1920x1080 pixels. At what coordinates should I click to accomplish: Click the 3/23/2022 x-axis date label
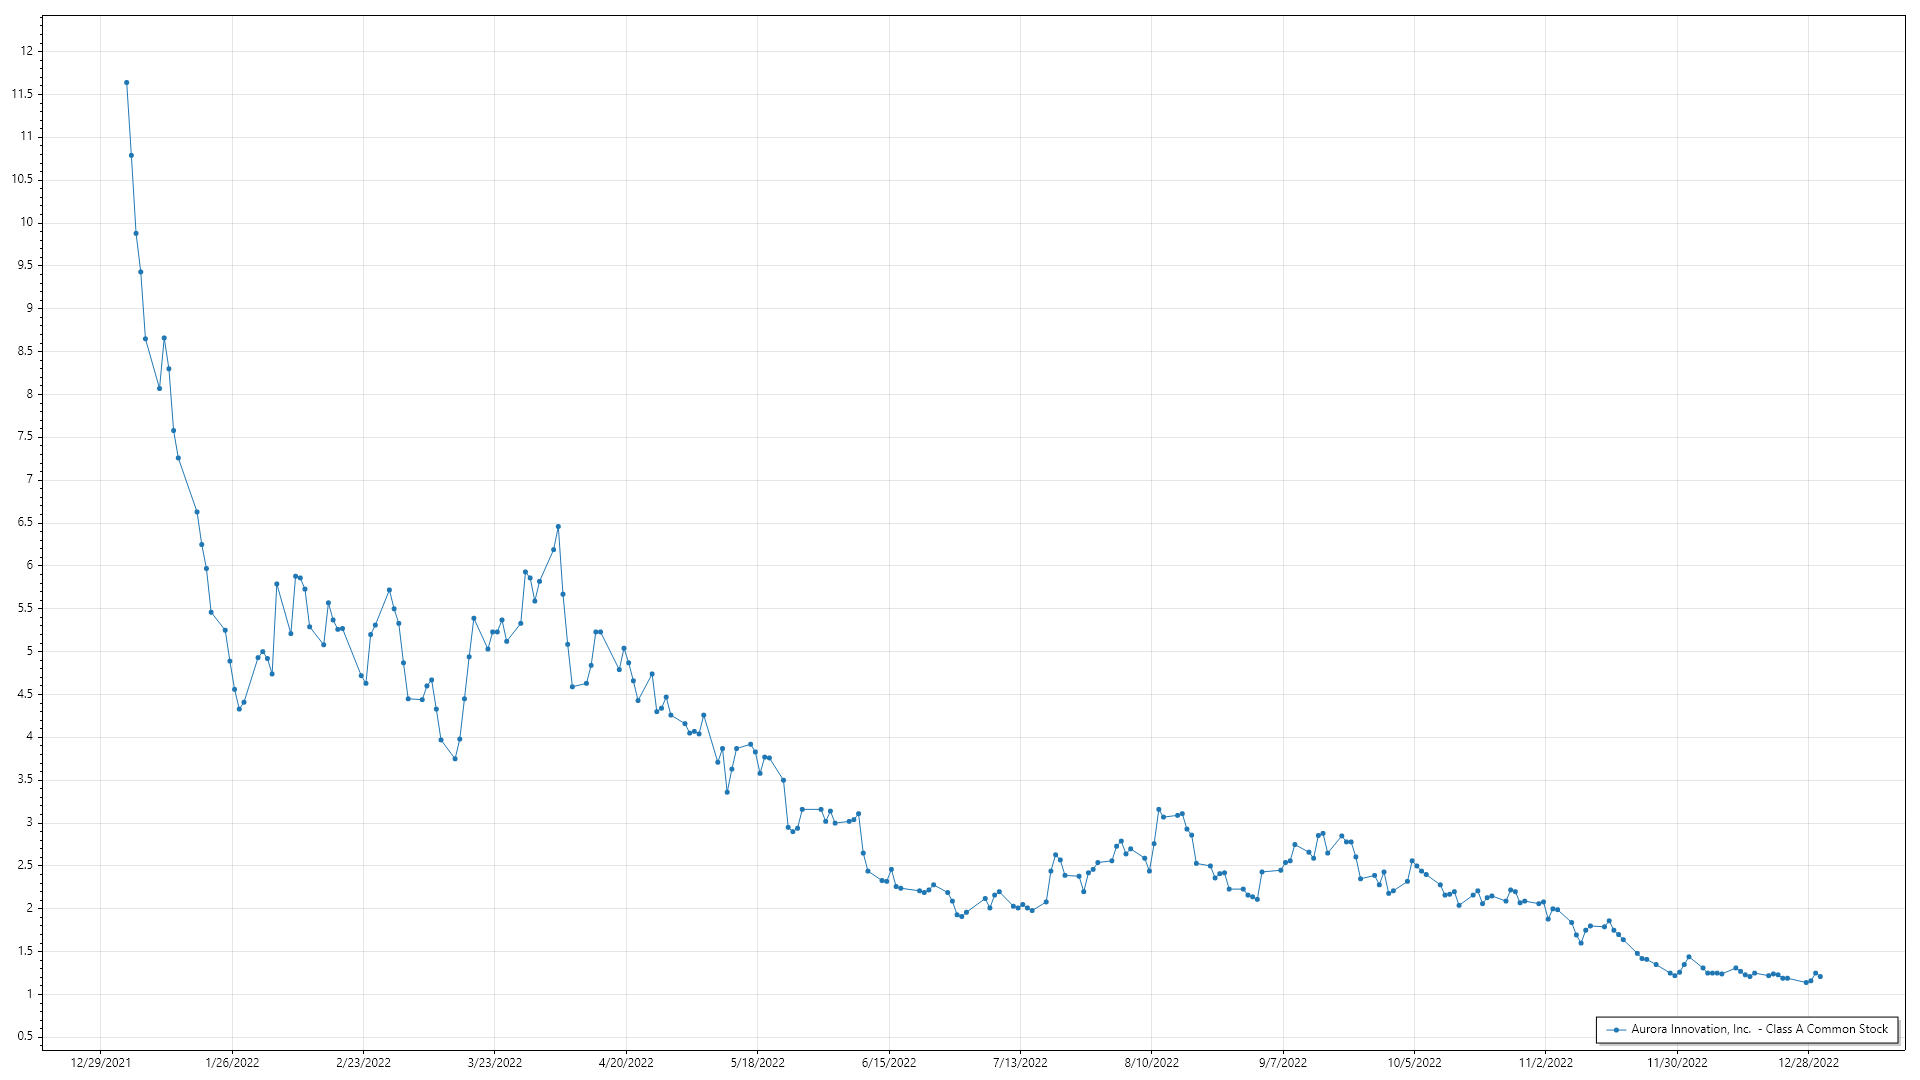(495, 1062)
